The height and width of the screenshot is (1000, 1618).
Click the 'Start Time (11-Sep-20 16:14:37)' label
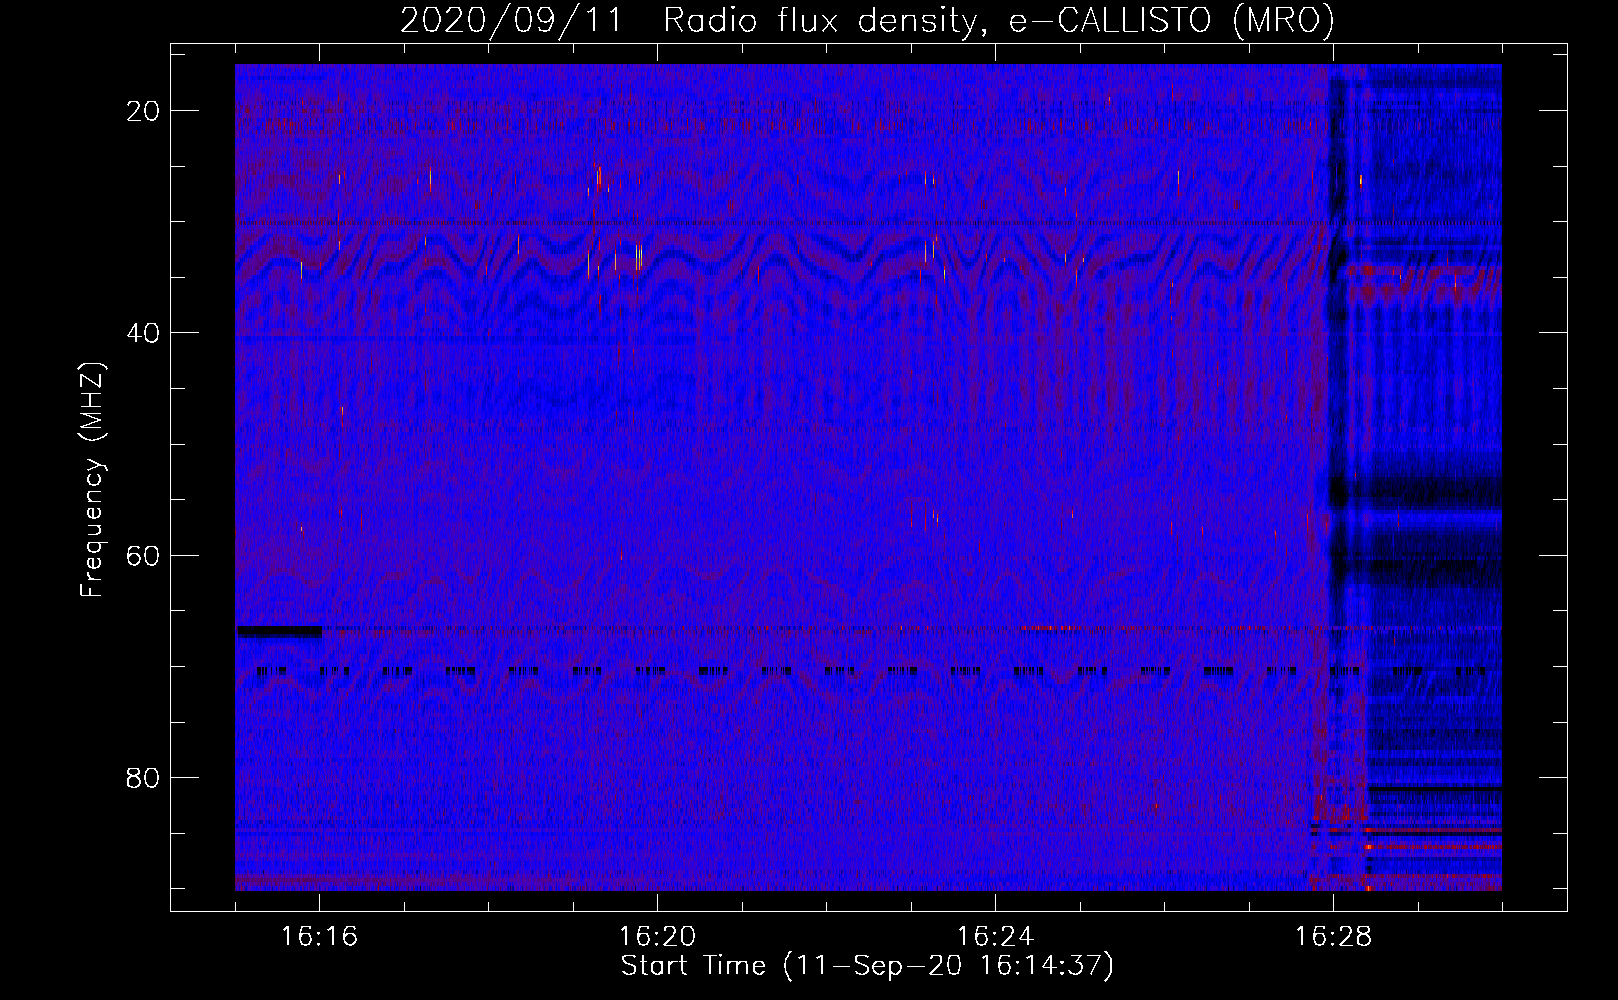click(867, 966)
